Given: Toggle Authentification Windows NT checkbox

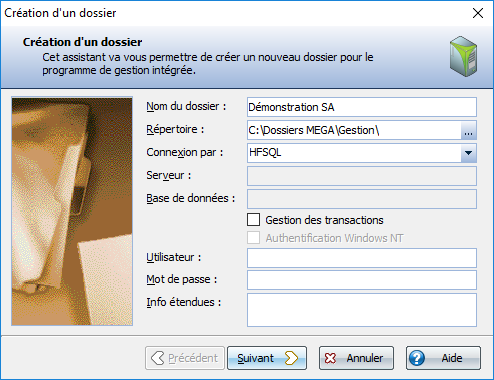Looking at the screenshot, I should pyautogui.click(x=254, y=238).
